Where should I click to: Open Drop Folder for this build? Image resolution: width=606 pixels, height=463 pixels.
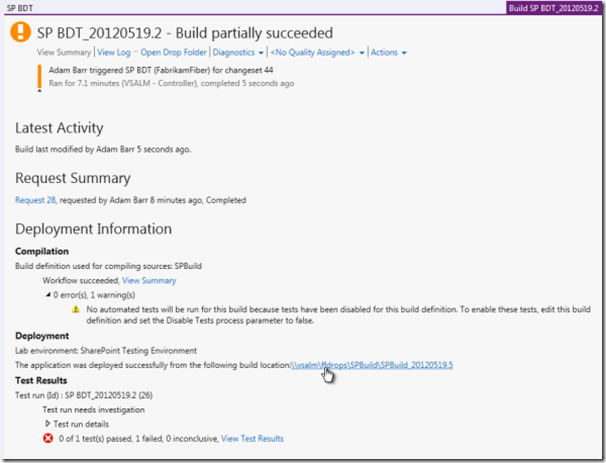coord(172,52)
